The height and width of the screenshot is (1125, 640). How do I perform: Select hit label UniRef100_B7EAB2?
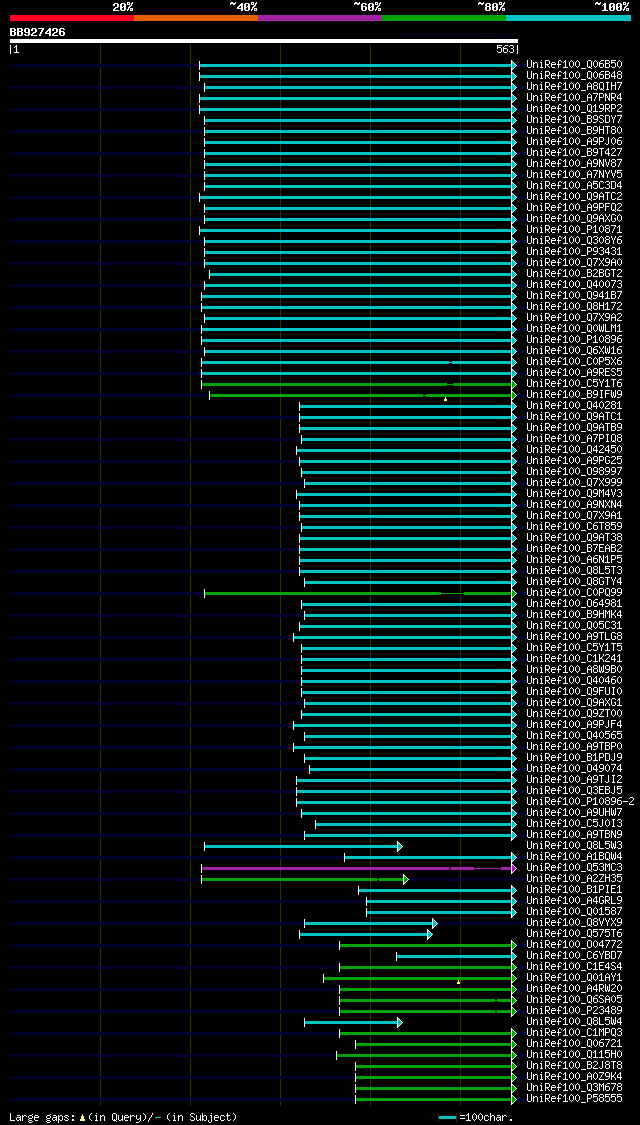click(x=574, y=550)
